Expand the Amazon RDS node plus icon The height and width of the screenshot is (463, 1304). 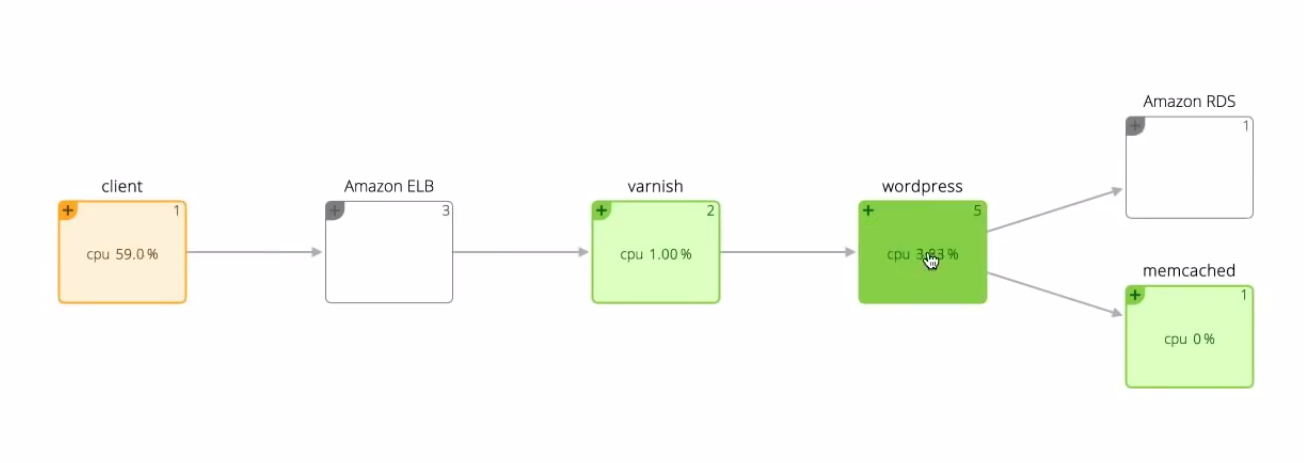pyautogui.click(x=1134, y=125)
